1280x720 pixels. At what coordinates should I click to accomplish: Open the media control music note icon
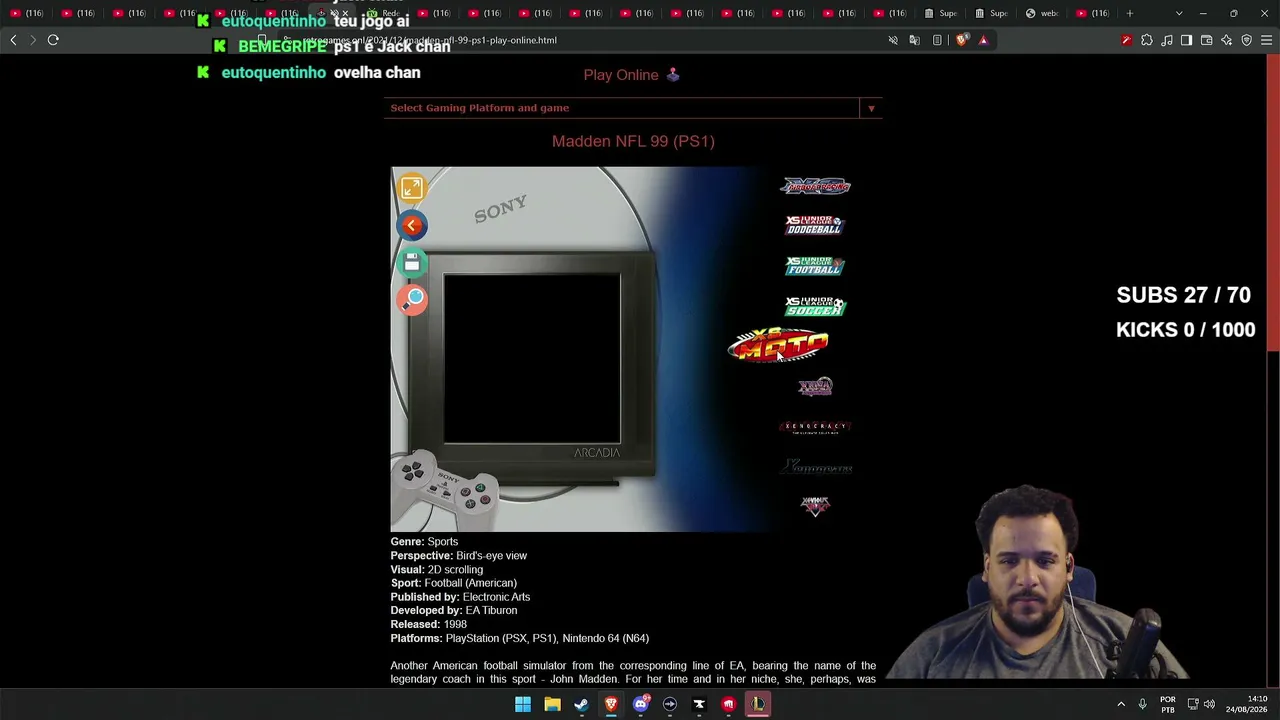tap(1167, 40)
